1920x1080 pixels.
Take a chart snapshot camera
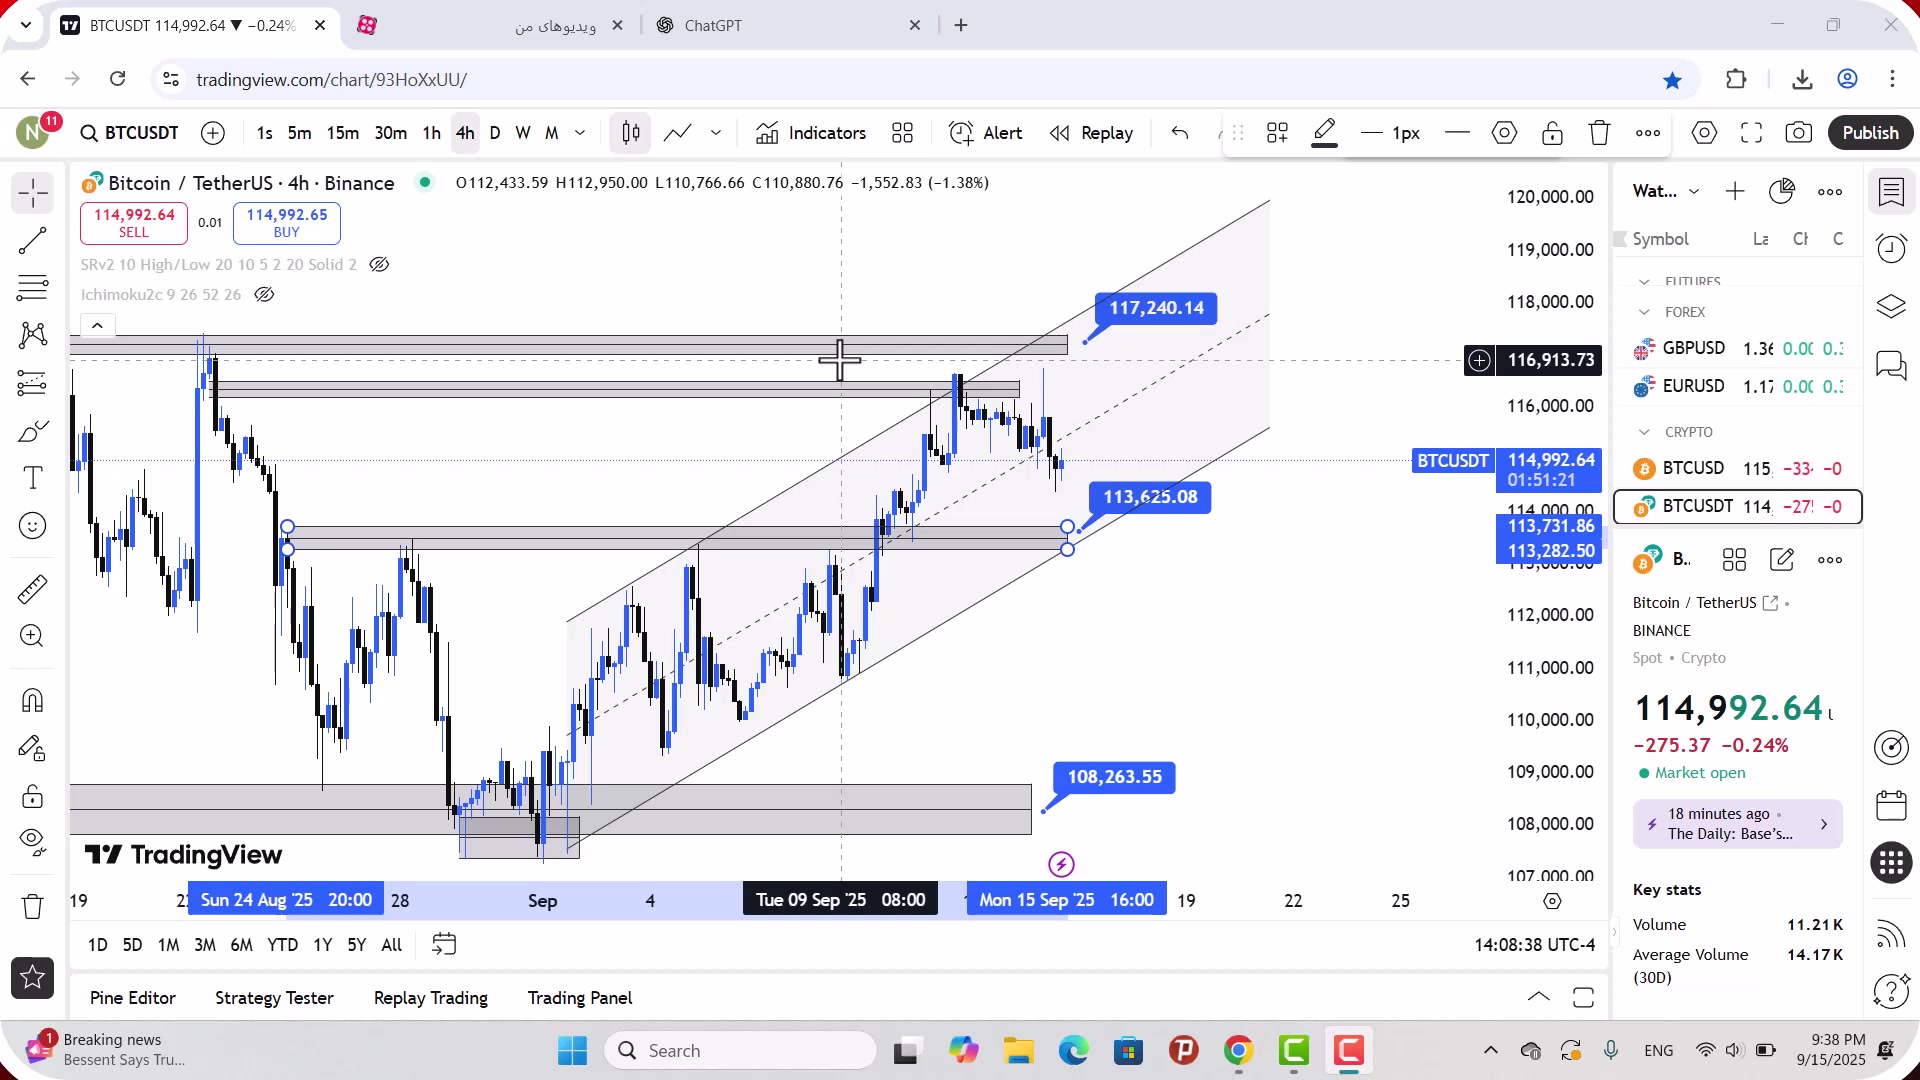(x=1799, y=133)
